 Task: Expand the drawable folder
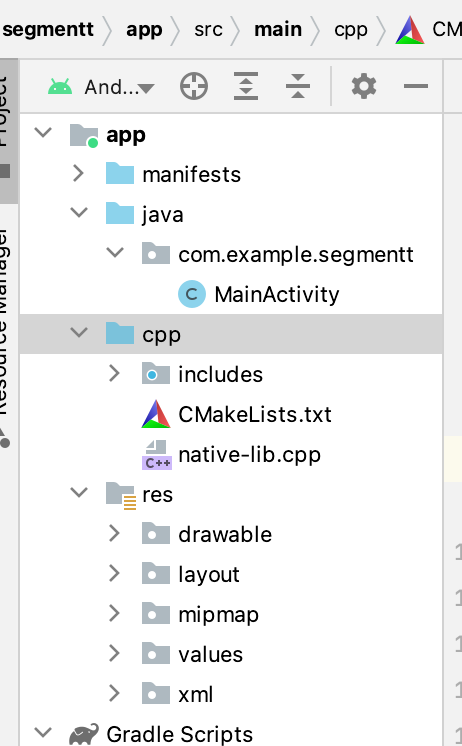coord(114,533)
